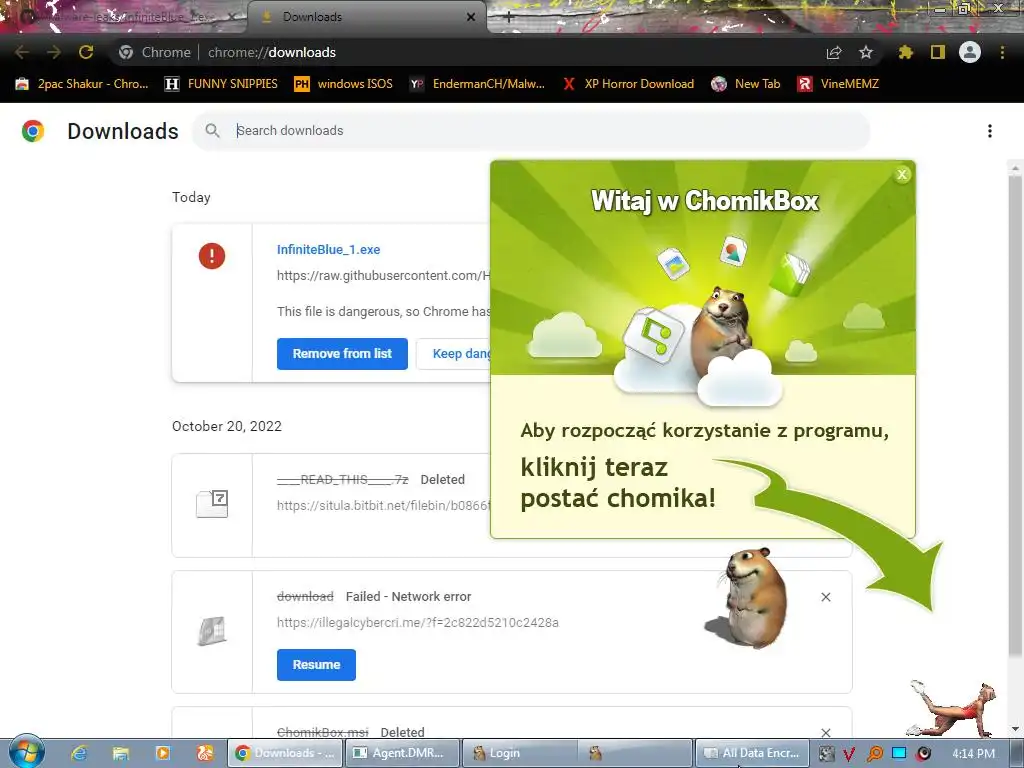1024x768 pixels.
Task: Open Windows Explorer folder on the taskbar
Action: (121, 753)
